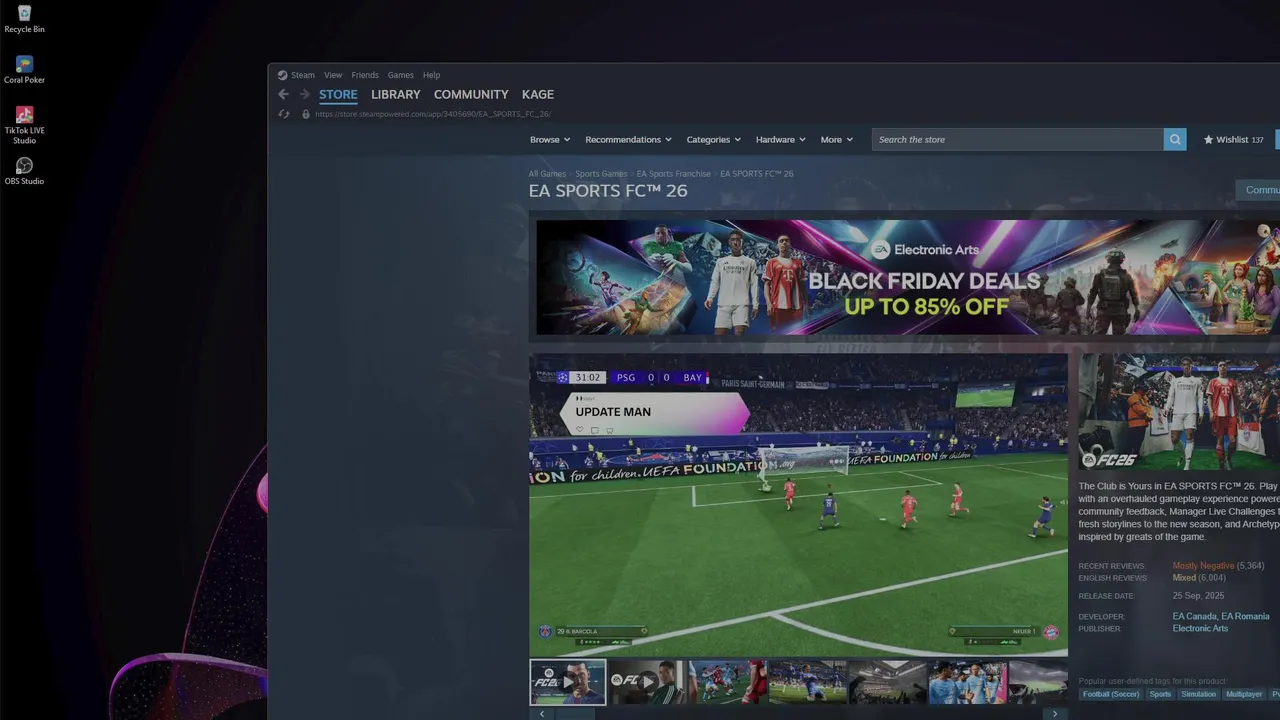The height and width of the screenshot is (720, 1280).
Task: Open the KAGE profile tab
Action: pos(538,95)
